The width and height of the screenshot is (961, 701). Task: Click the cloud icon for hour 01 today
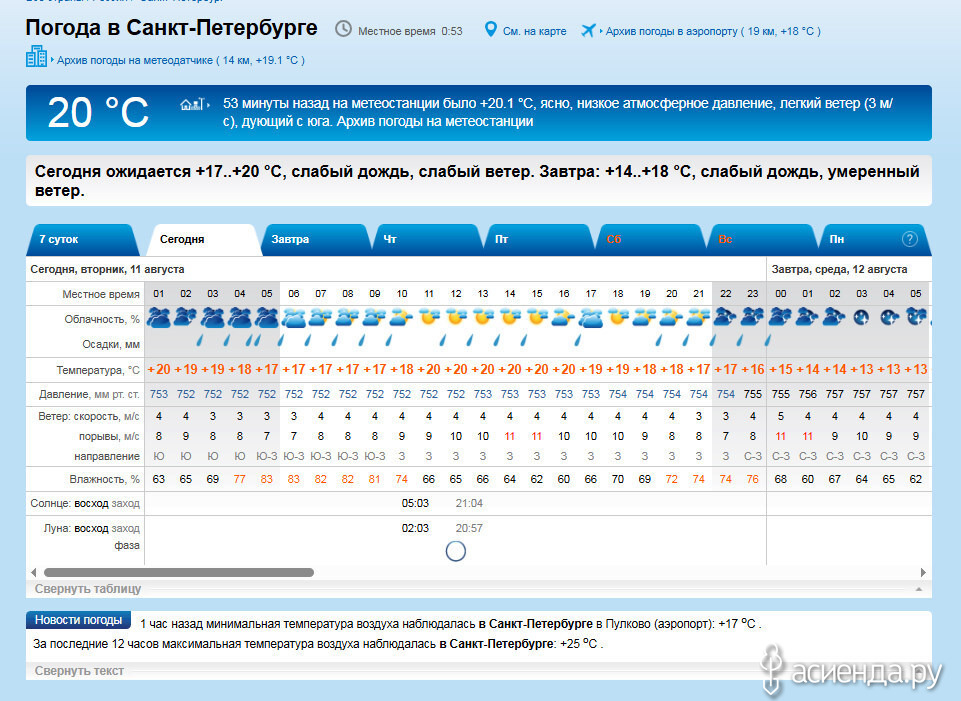tap(159, 317)
